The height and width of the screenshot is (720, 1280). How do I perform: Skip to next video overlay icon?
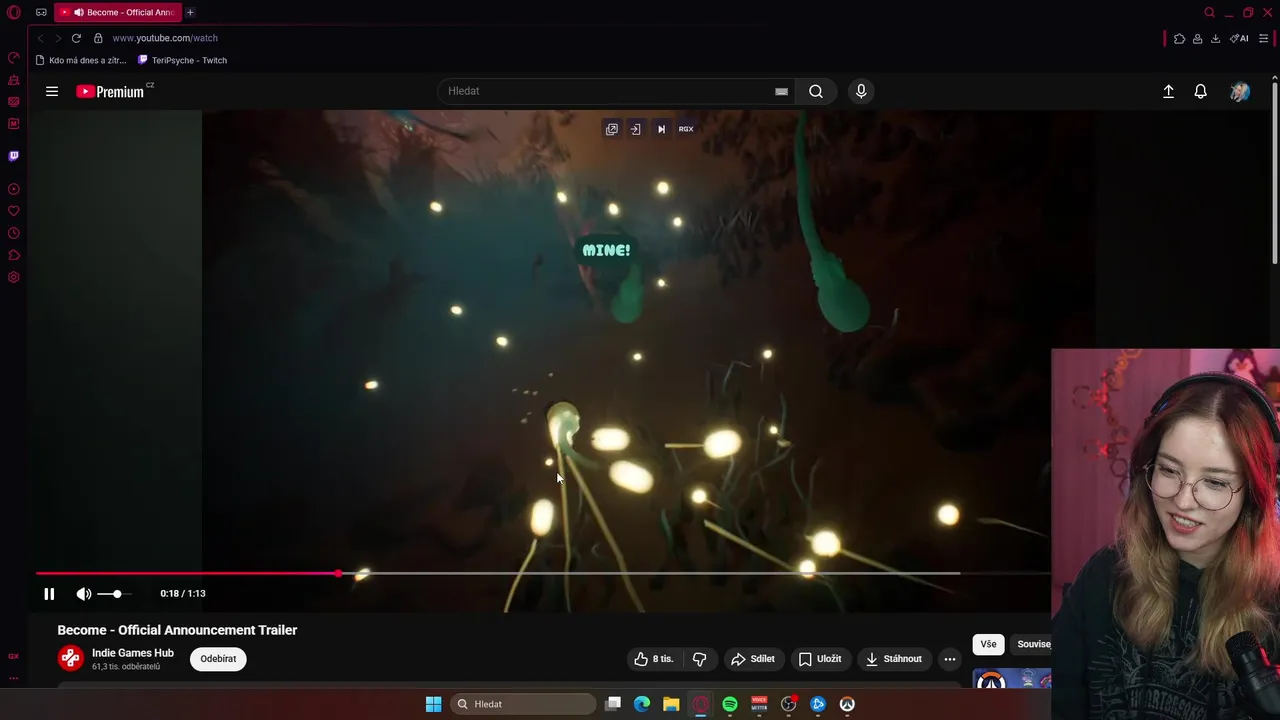[661, 129]
